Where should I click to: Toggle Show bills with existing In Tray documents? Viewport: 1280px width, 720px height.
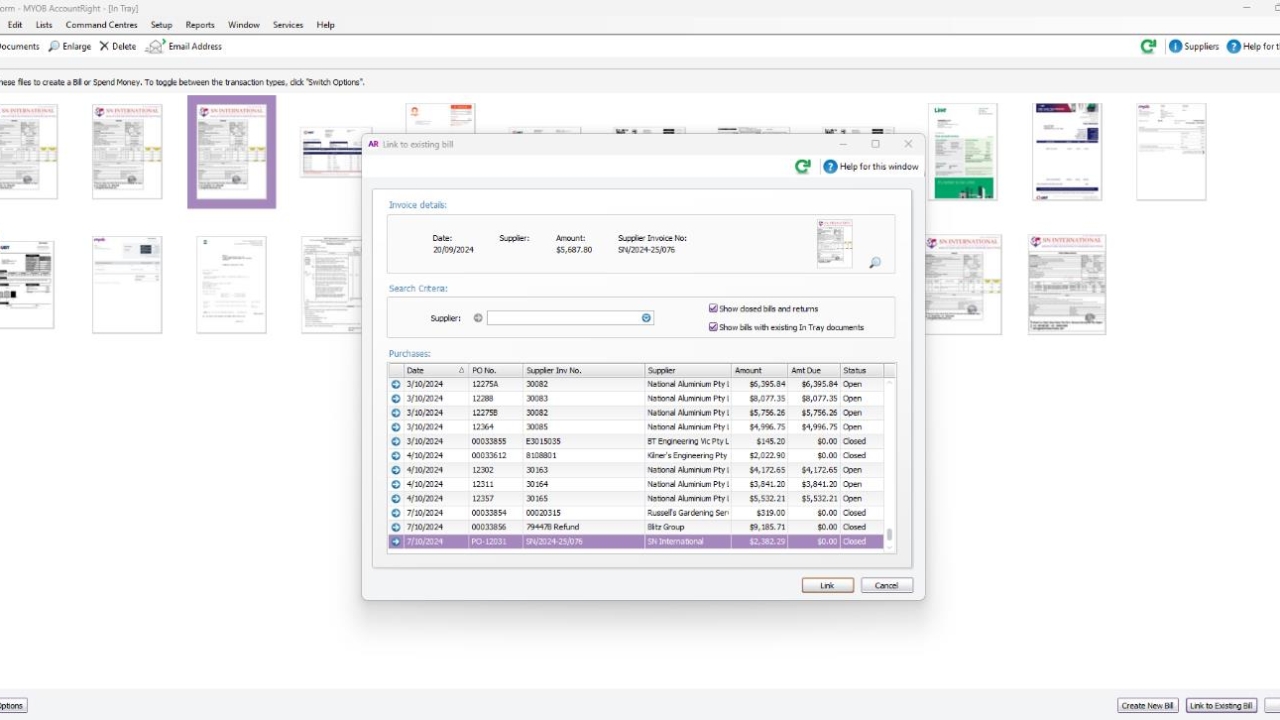[x=713, y=327]
